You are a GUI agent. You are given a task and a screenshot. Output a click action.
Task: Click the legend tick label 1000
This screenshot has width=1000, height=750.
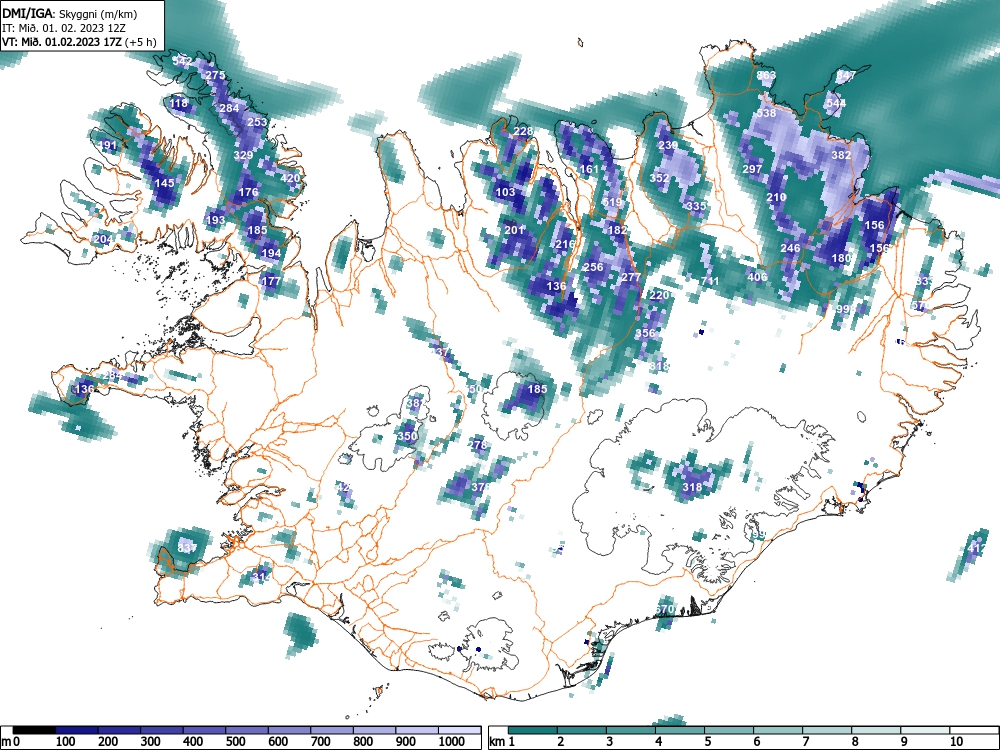pos(452,742)
